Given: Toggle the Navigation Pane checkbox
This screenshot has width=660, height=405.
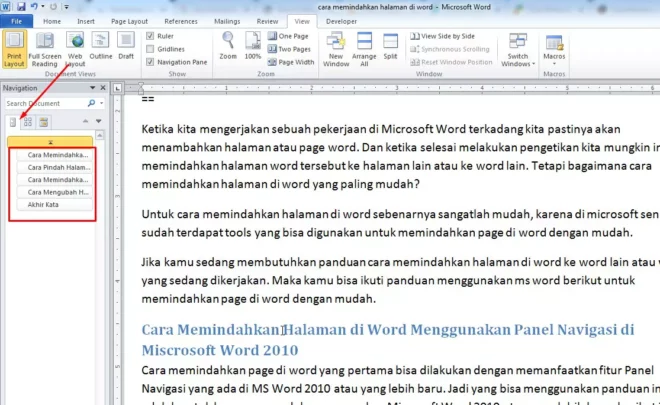Looking at the screenshot, I should (150, 62).
